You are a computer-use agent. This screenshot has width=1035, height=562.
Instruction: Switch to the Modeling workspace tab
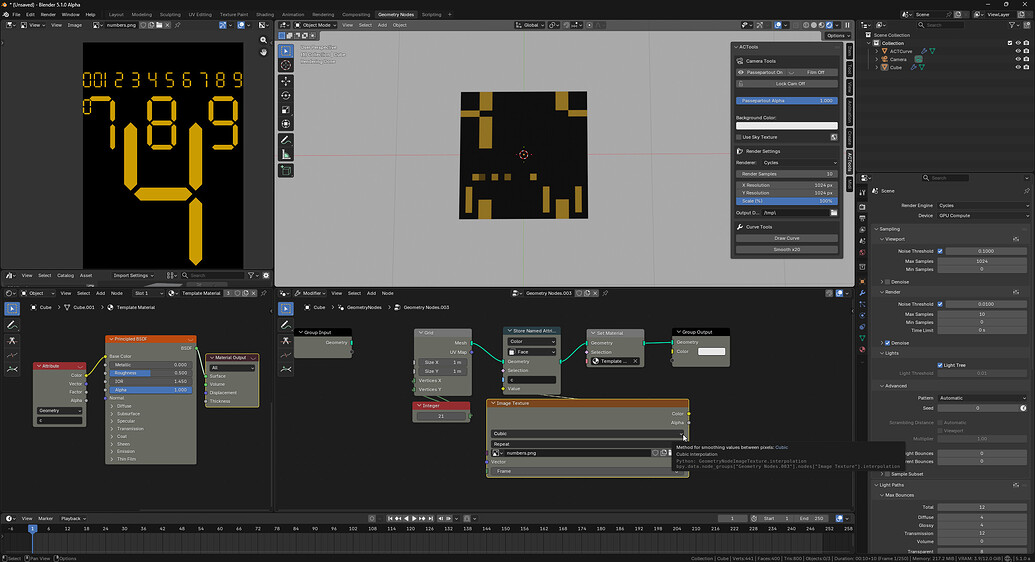141,15
